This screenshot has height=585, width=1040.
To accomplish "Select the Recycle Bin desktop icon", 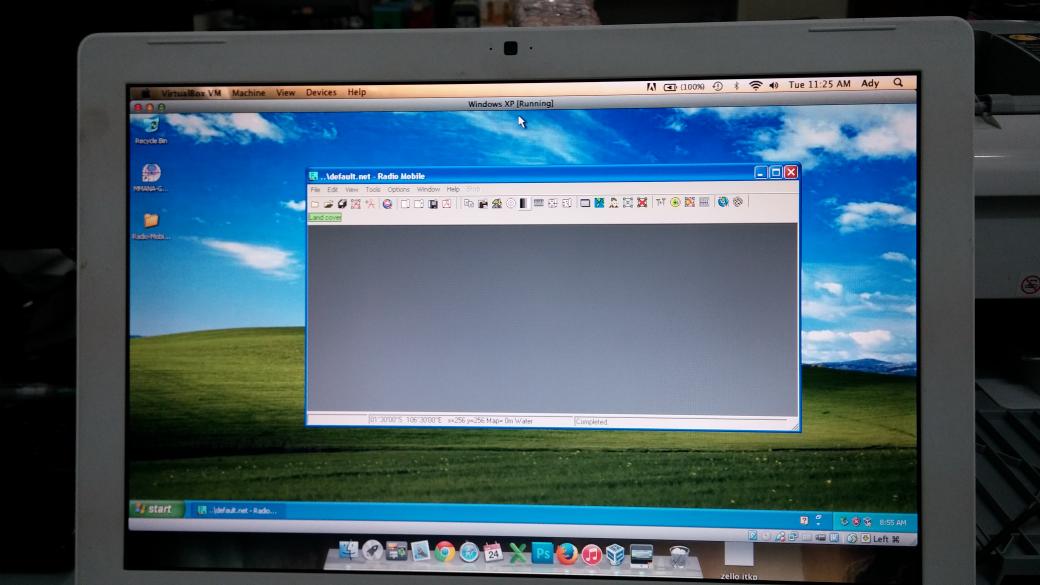I will [x=151, y=130].
